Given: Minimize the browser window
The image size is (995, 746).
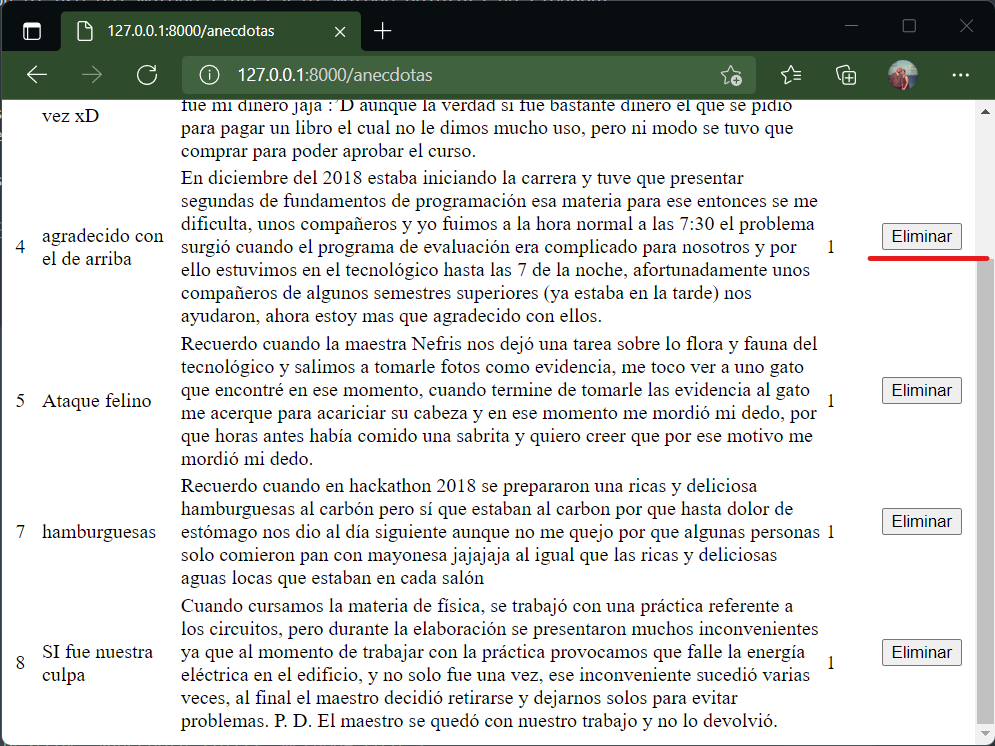Looking at the screenshot, I should click(852, 26).
